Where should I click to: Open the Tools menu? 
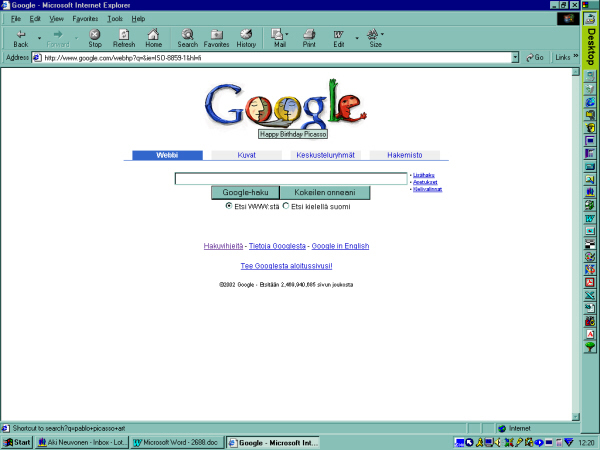point(115,19)
